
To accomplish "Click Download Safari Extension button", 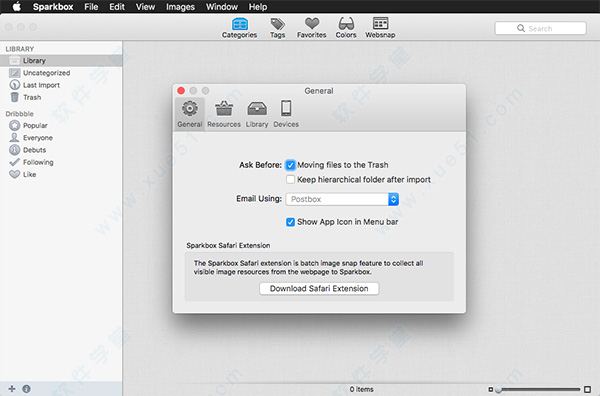I will pos(319,288).
